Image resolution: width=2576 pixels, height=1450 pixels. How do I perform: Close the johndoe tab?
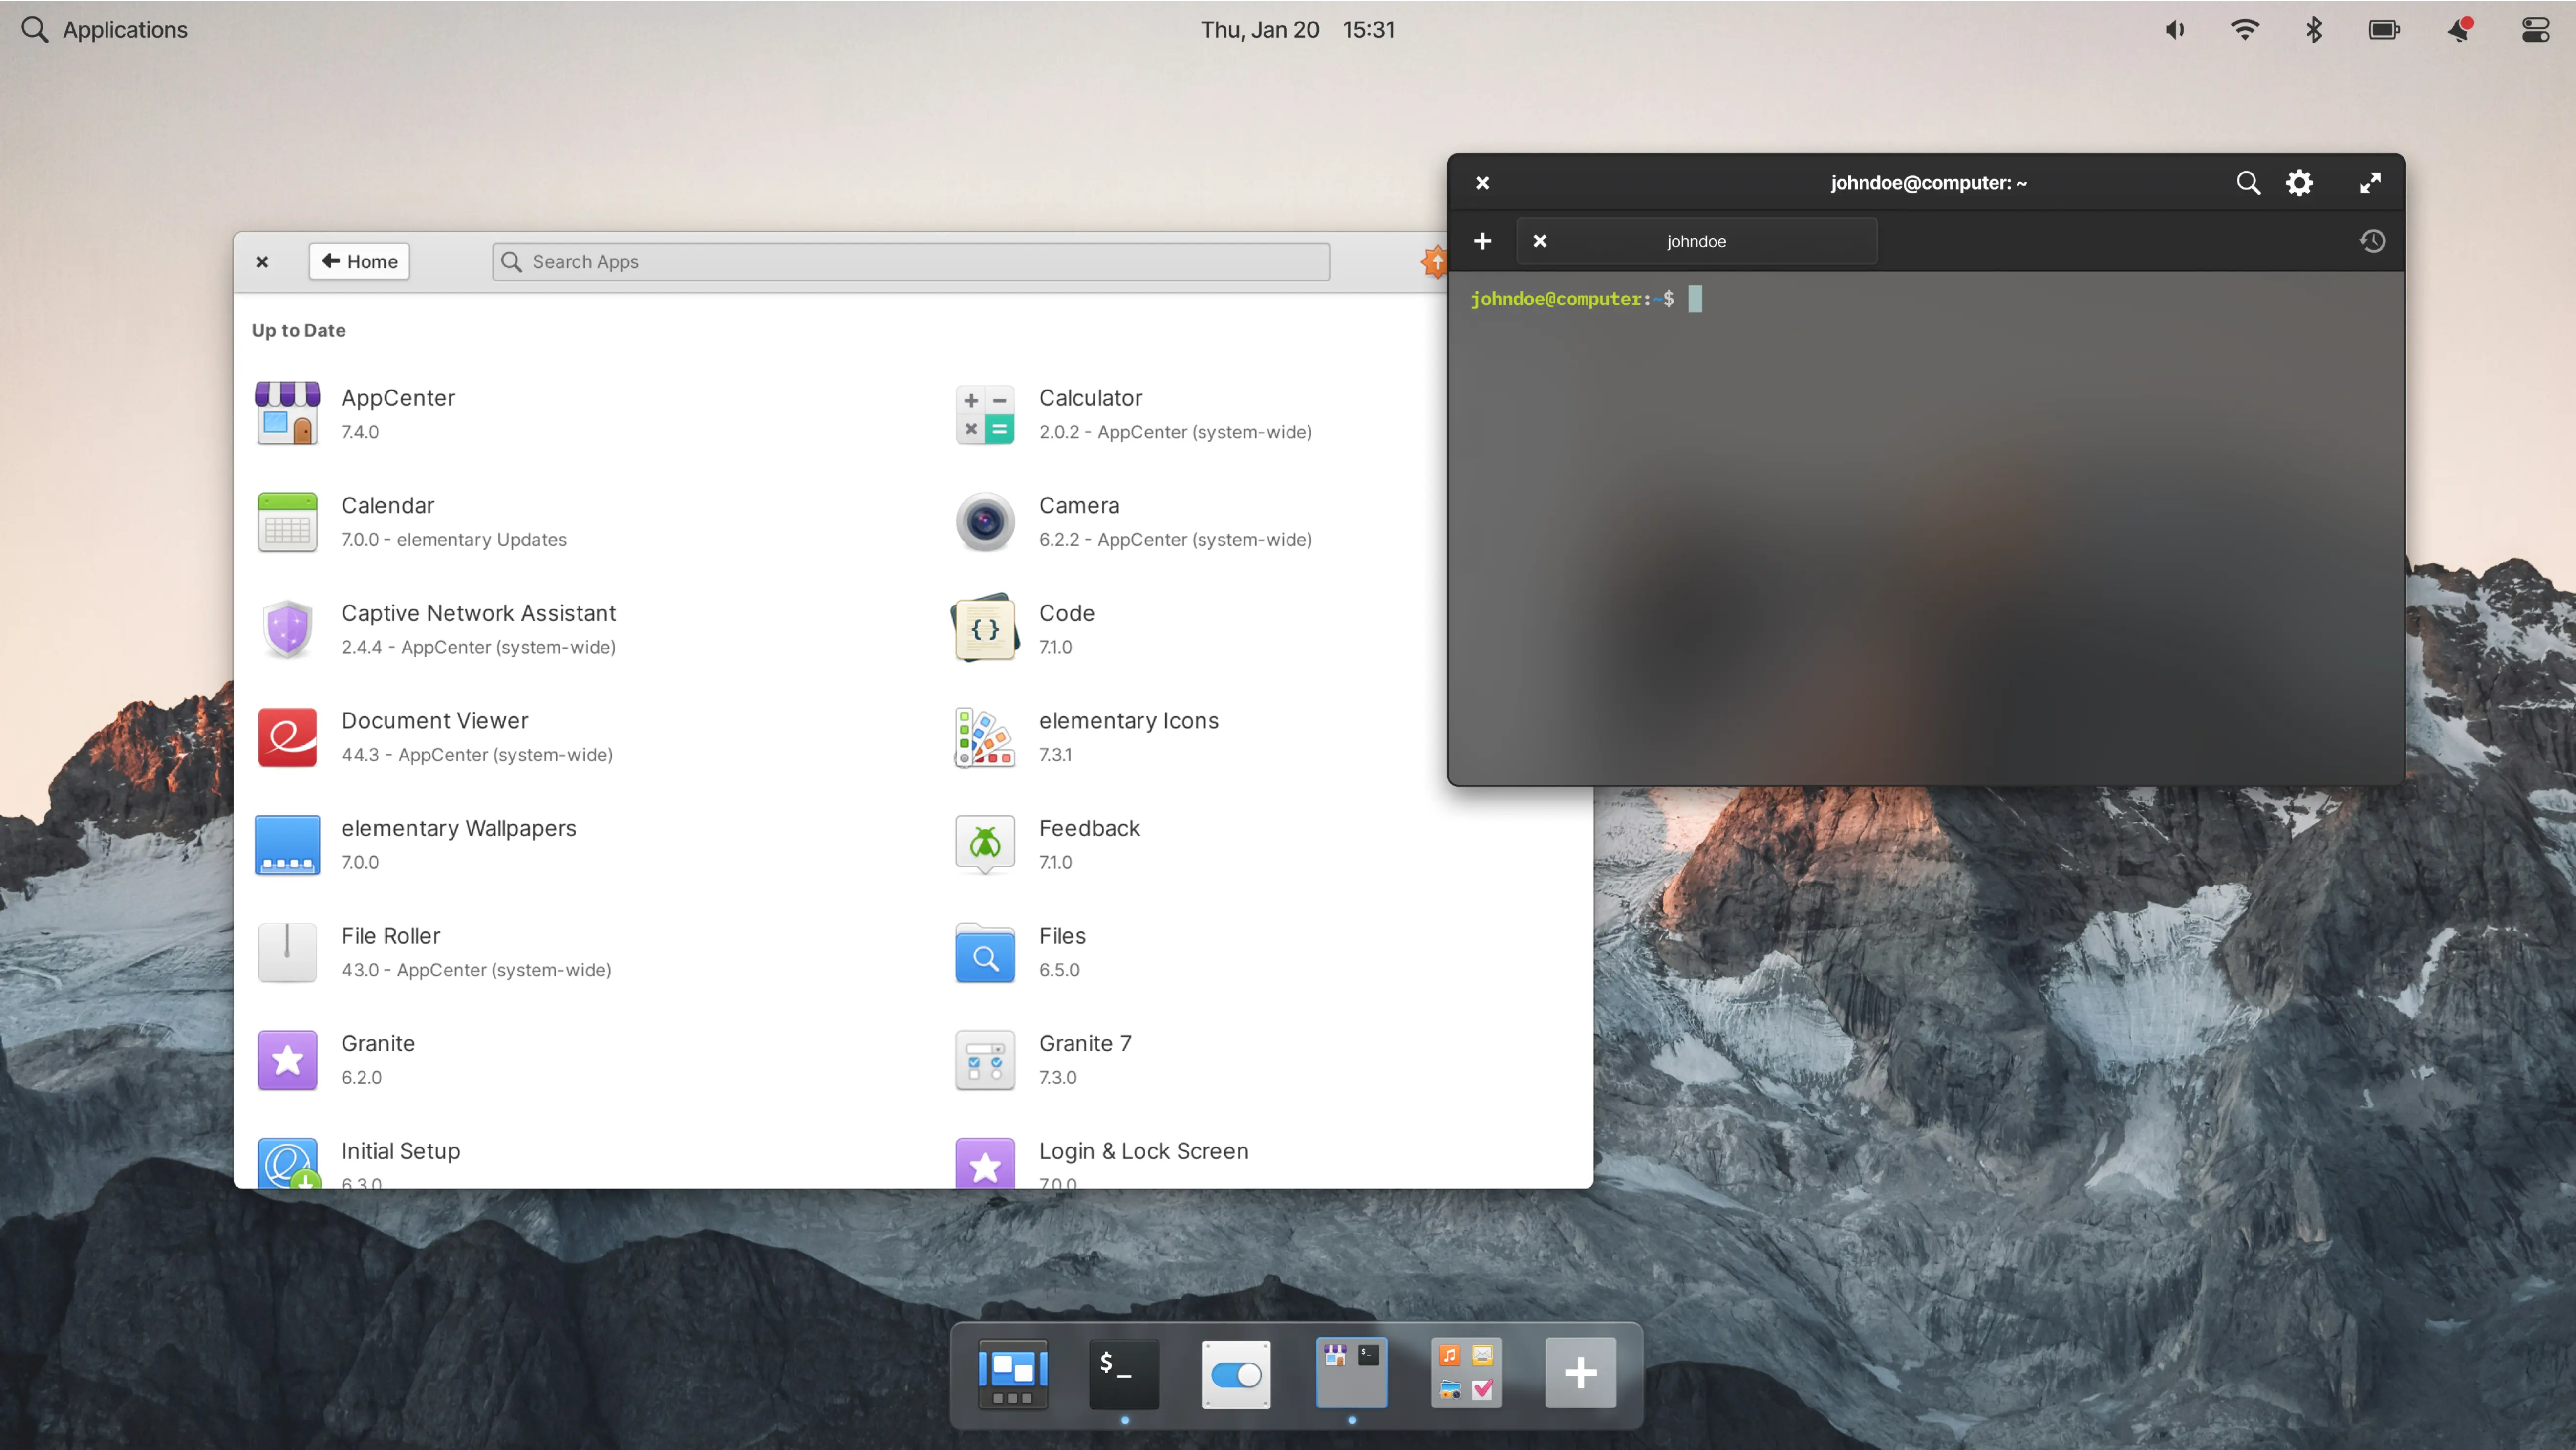pyautogui.click(x=1540, y=241)
